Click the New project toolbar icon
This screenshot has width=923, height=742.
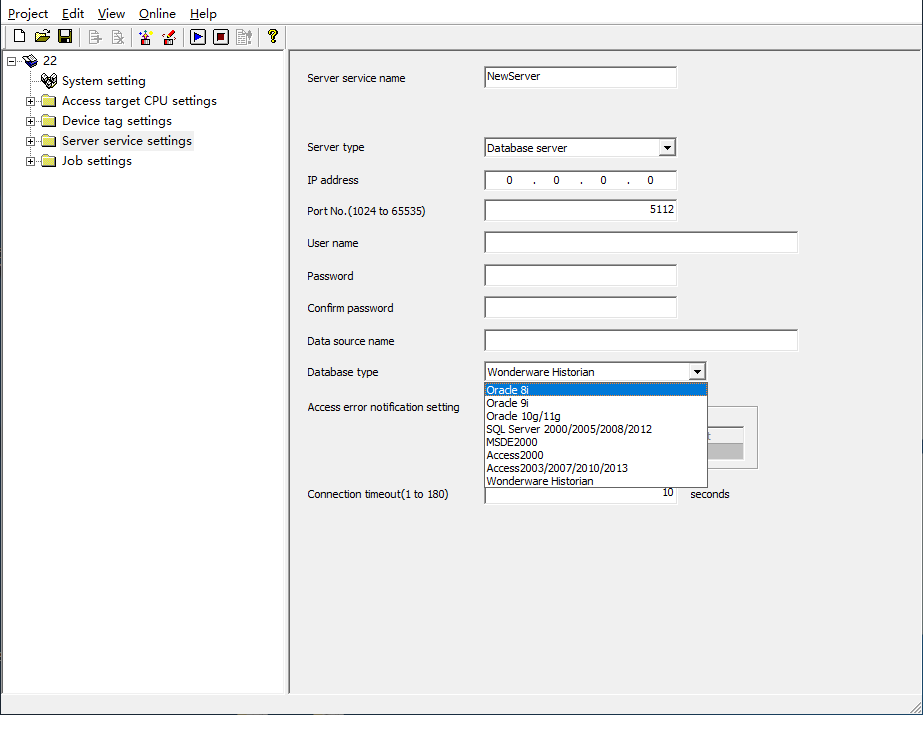click(19, 37)
